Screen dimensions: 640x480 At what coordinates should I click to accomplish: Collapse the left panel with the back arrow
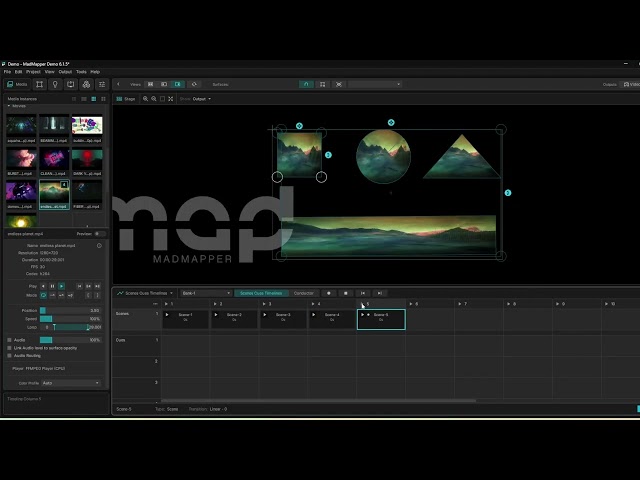tap(118, 84)
